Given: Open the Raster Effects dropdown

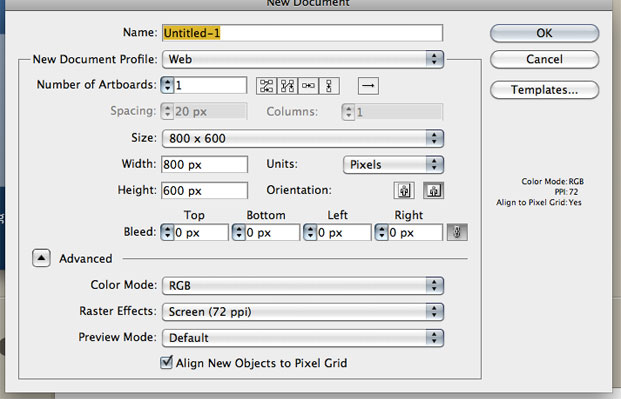Looking at the screenshot, I should point(303,312).
